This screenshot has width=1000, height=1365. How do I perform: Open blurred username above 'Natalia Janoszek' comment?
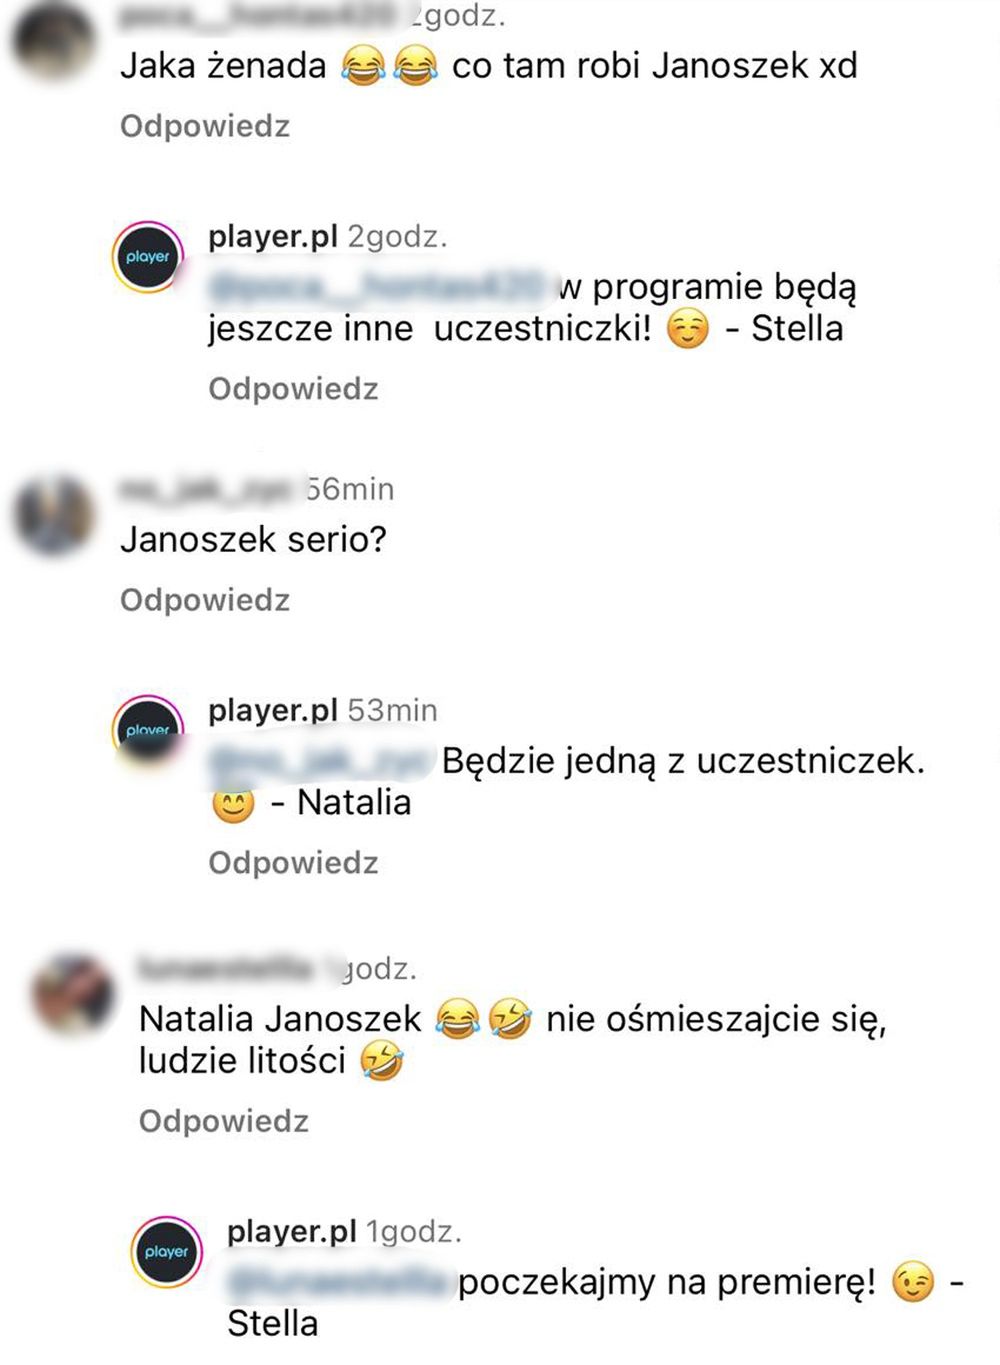238,968
